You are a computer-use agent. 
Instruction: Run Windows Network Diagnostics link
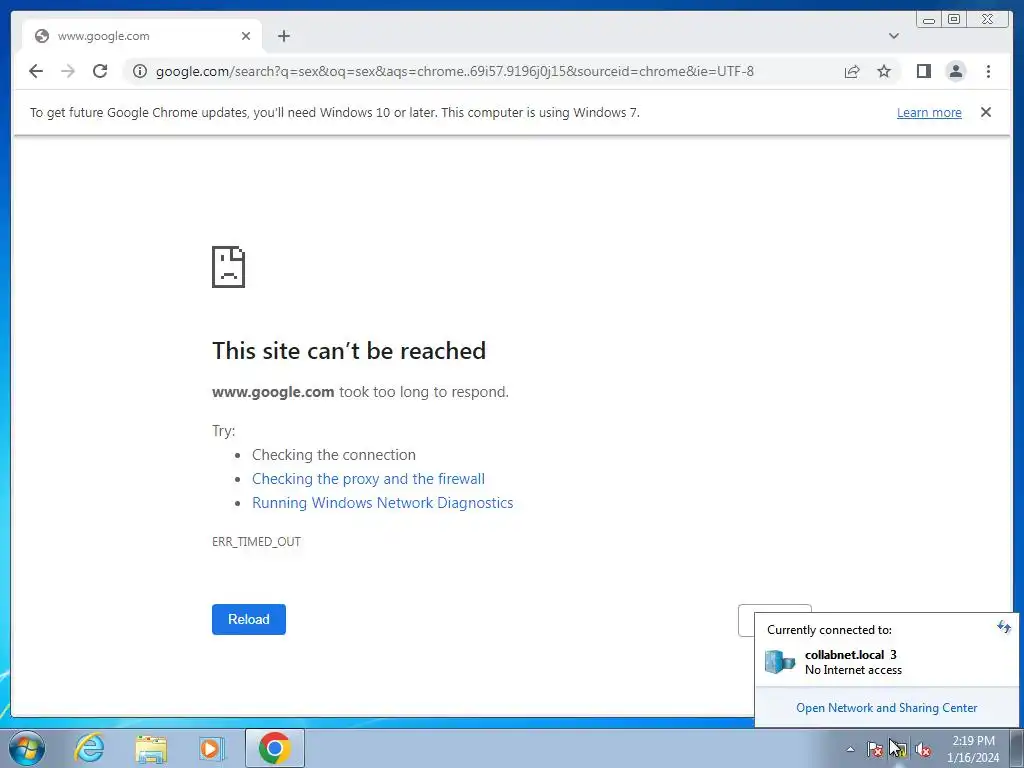click(x=383, y=503)
